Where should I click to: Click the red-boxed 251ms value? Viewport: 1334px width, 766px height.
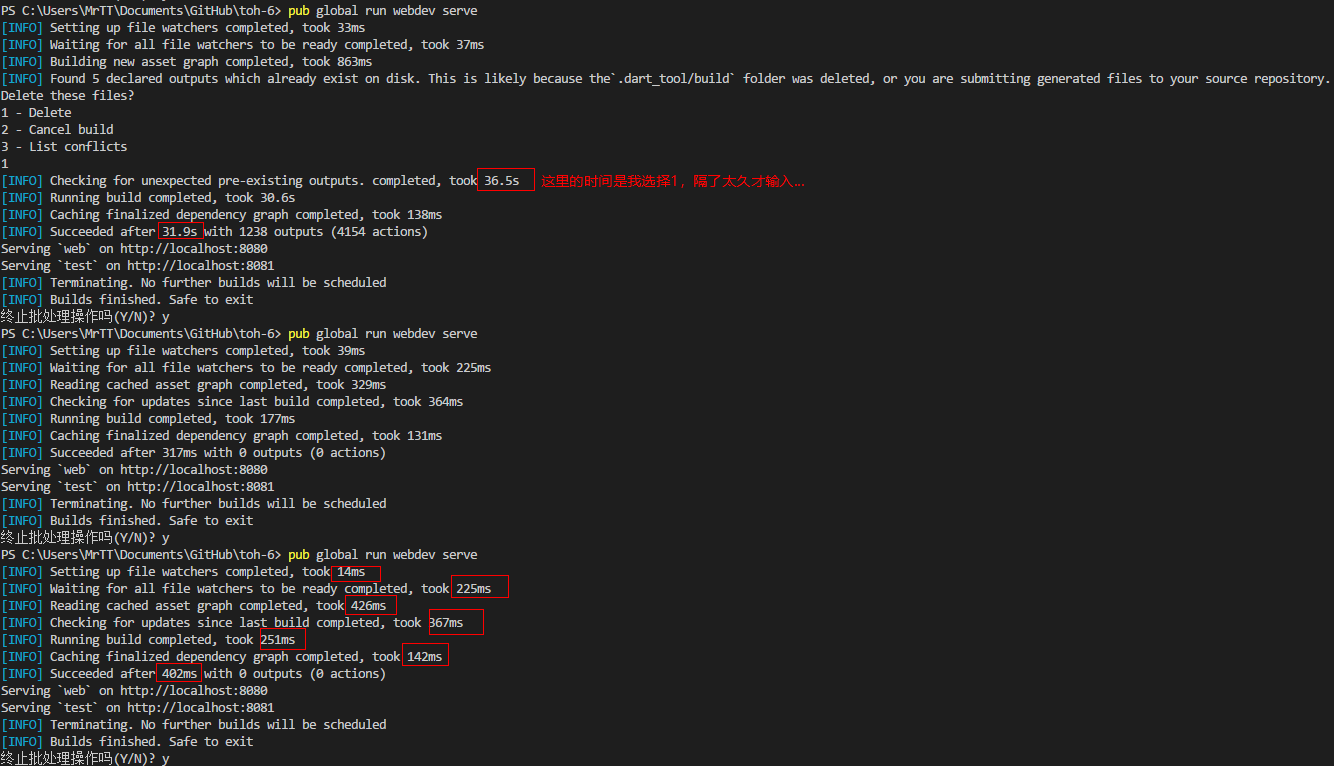[x=278, y=640]
